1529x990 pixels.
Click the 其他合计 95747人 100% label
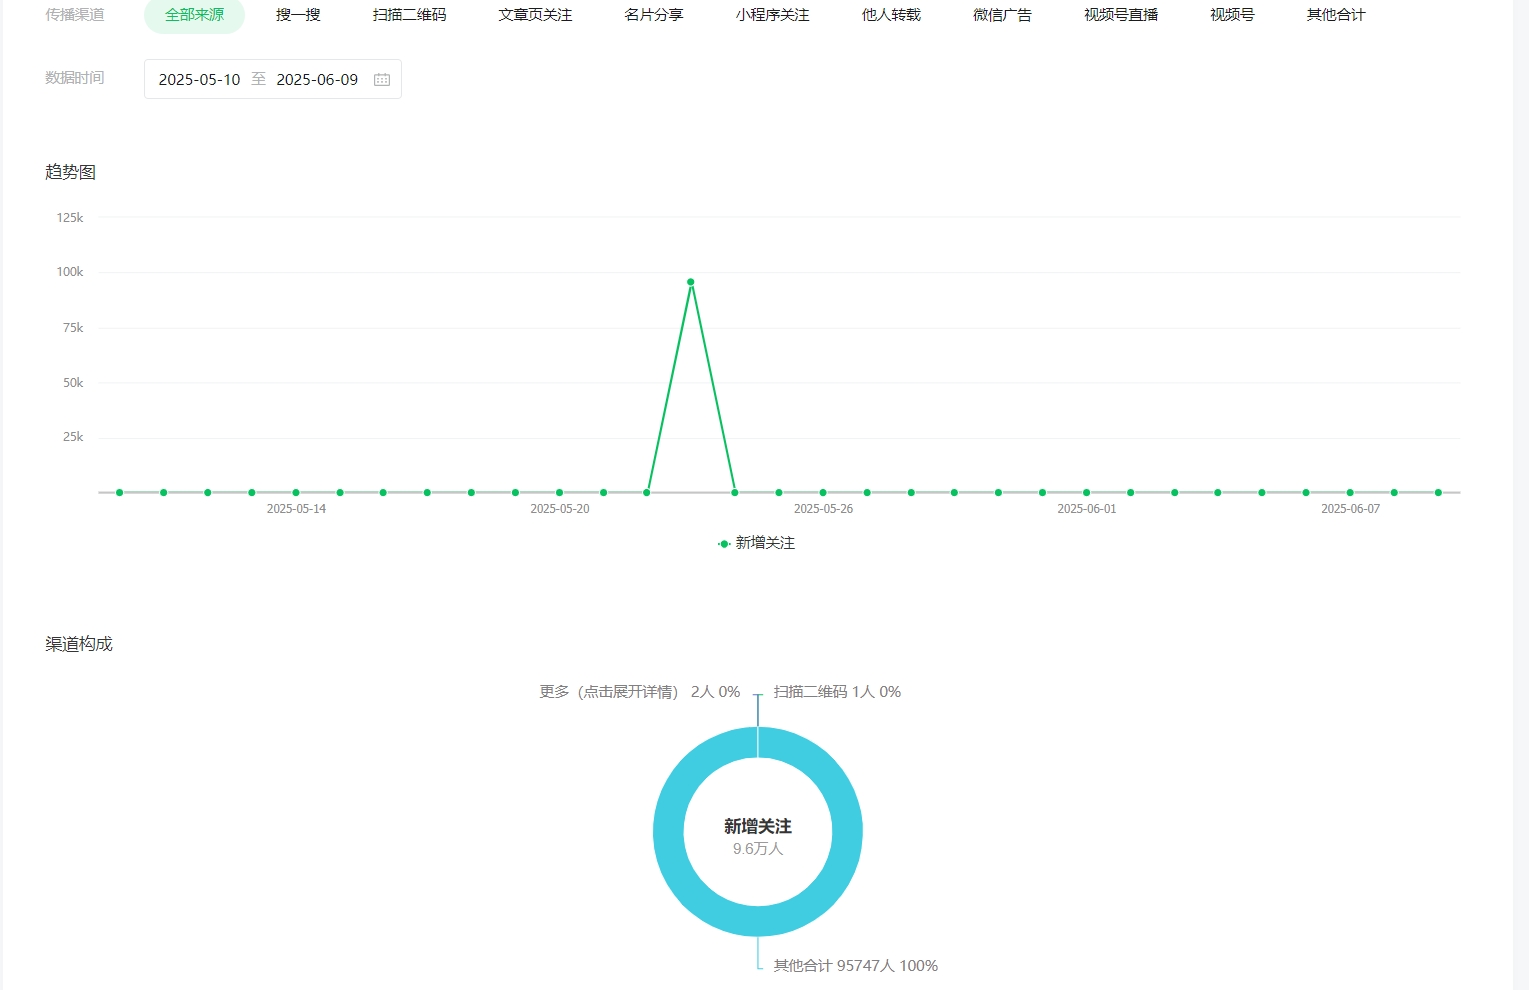tap(856, 966)
